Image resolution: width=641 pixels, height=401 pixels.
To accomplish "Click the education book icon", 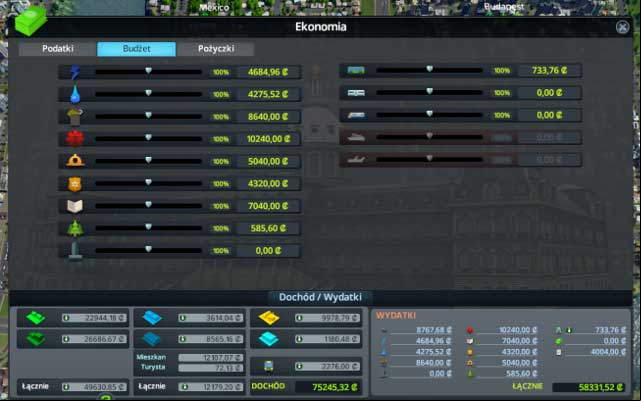I will tap(75, 206).
